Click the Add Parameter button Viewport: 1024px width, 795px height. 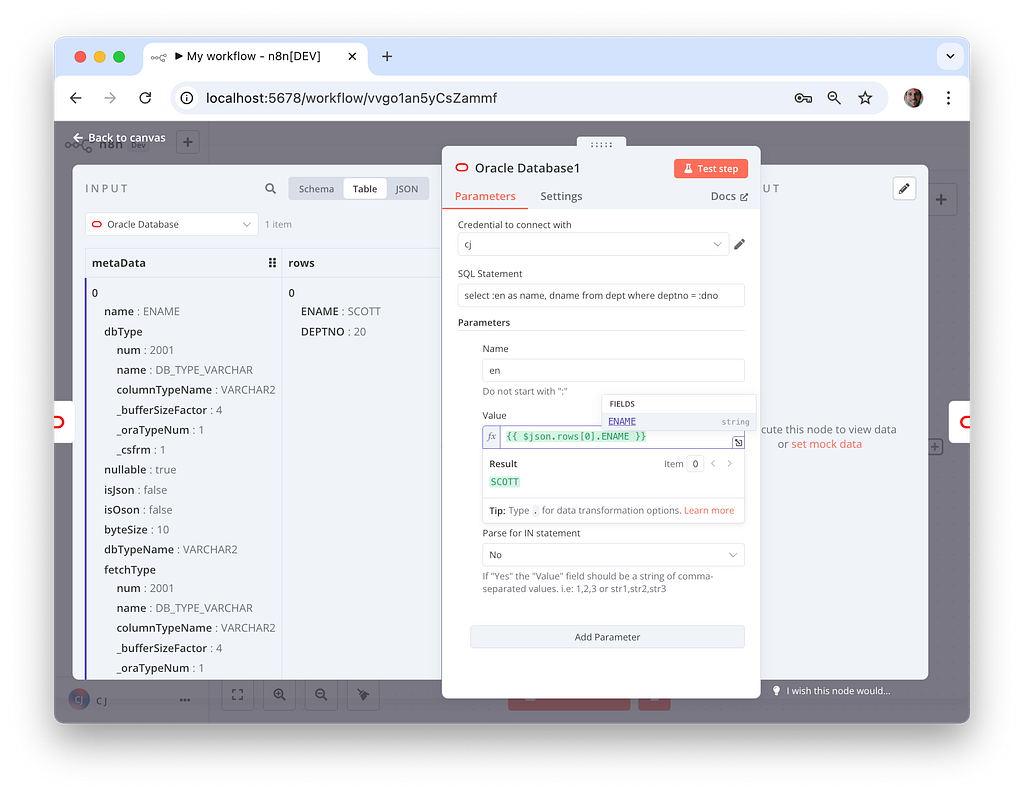[607, 637]
